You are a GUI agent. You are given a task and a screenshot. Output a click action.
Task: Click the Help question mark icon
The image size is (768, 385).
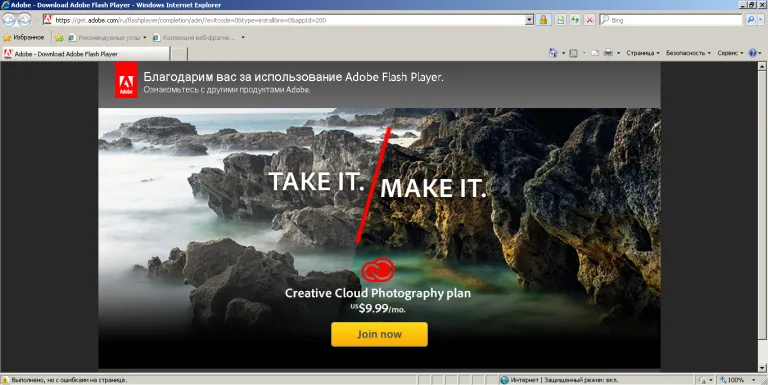pos(753,53)
